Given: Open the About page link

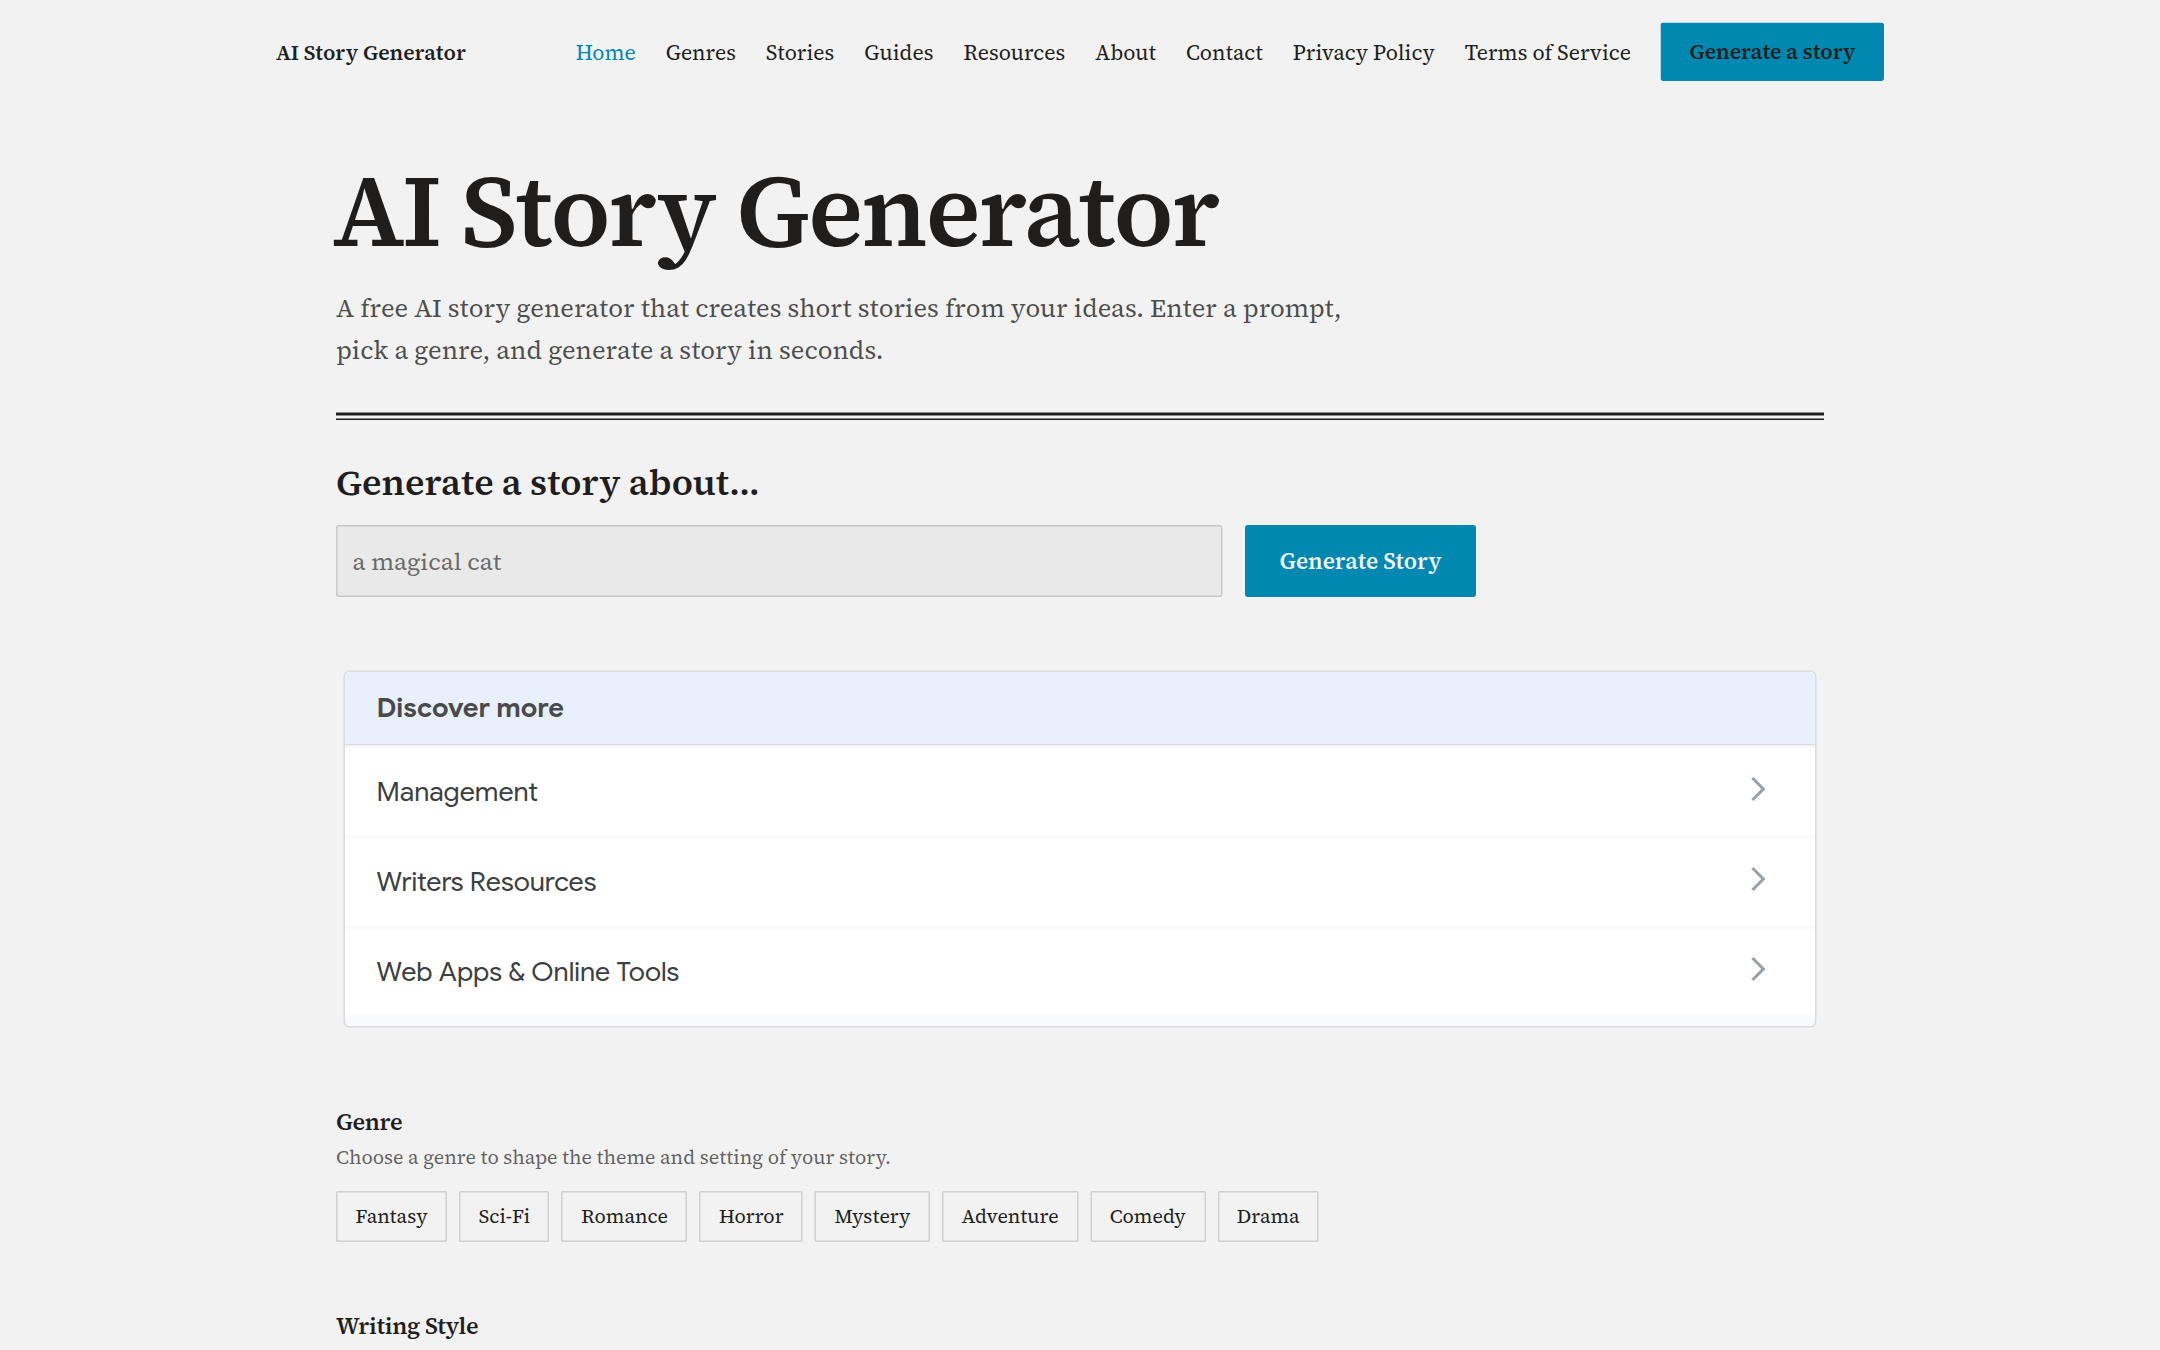Looking at the screenshot, I should click(1125, 53).
